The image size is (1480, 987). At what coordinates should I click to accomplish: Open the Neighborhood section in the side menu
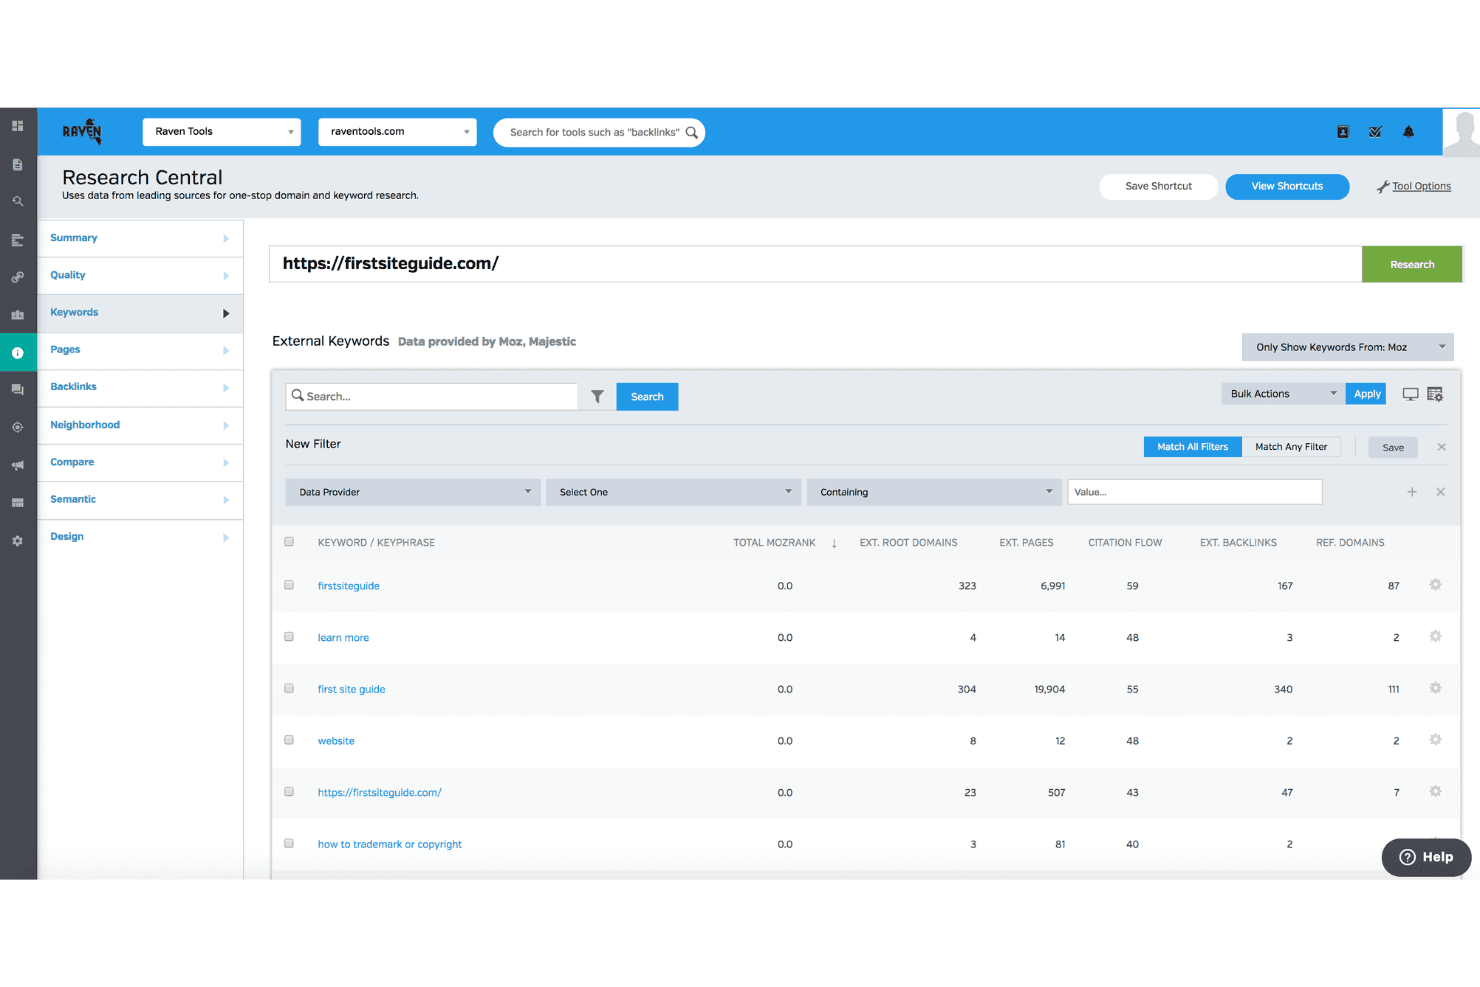[x=140, y=425]
